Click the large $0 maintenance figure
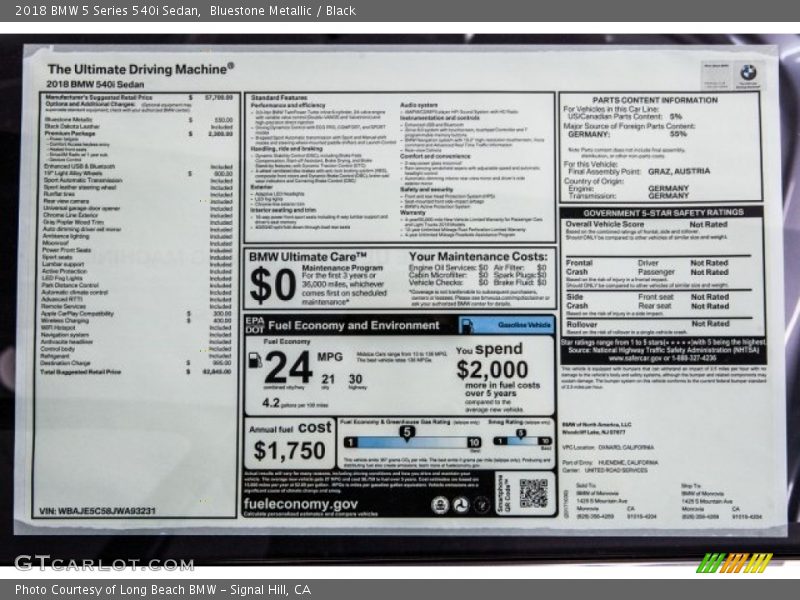This screenshot has height=600, width=800. pos(273,285)
